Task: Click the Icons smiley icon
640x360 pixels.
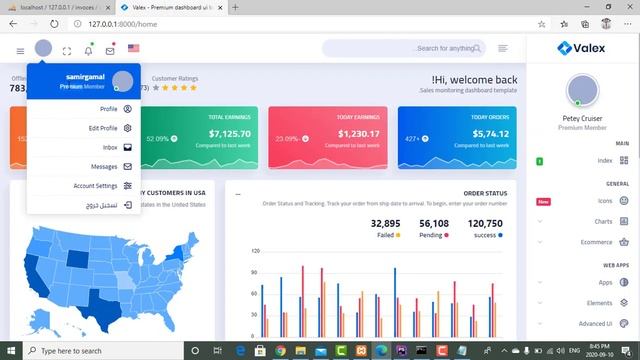Action: click(624, 200)
